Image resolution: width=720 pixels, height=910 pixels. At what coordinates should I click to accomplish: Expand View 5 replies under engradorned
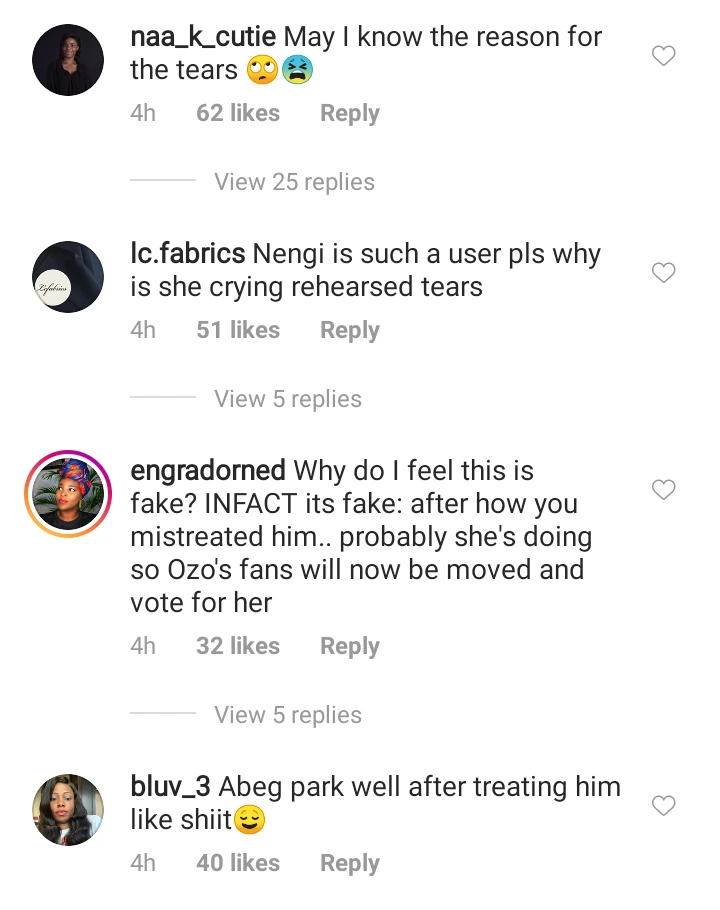[288, 715]
